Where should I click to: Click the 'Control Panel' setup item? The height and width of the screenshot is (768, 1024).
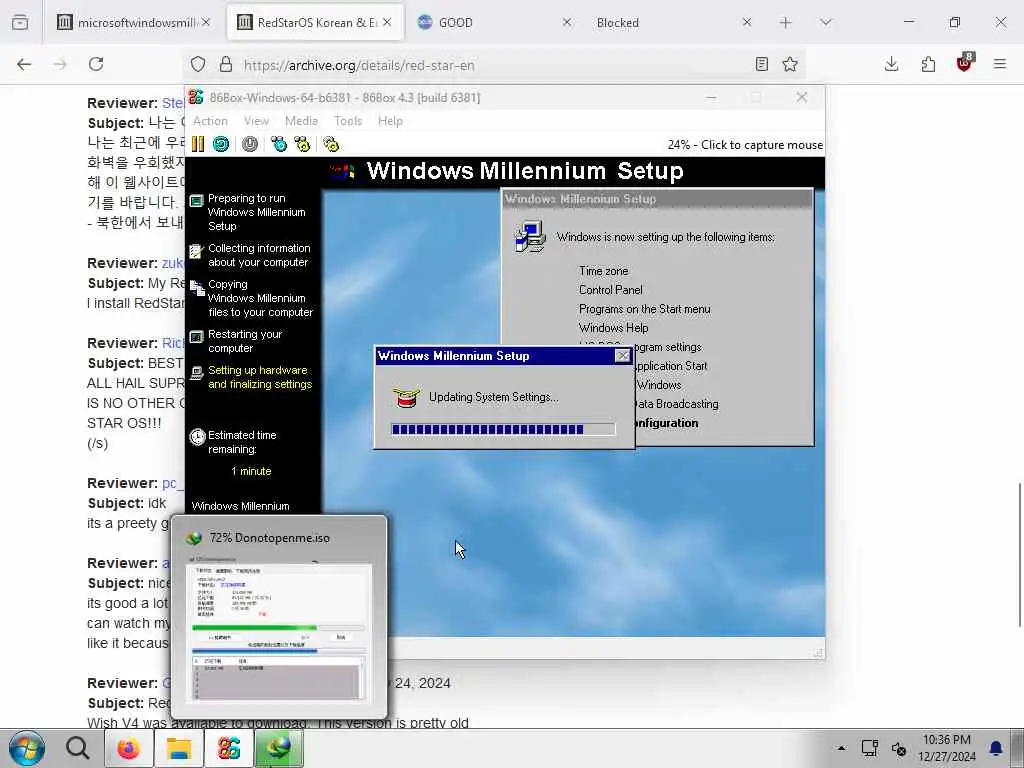coord(611,290)
